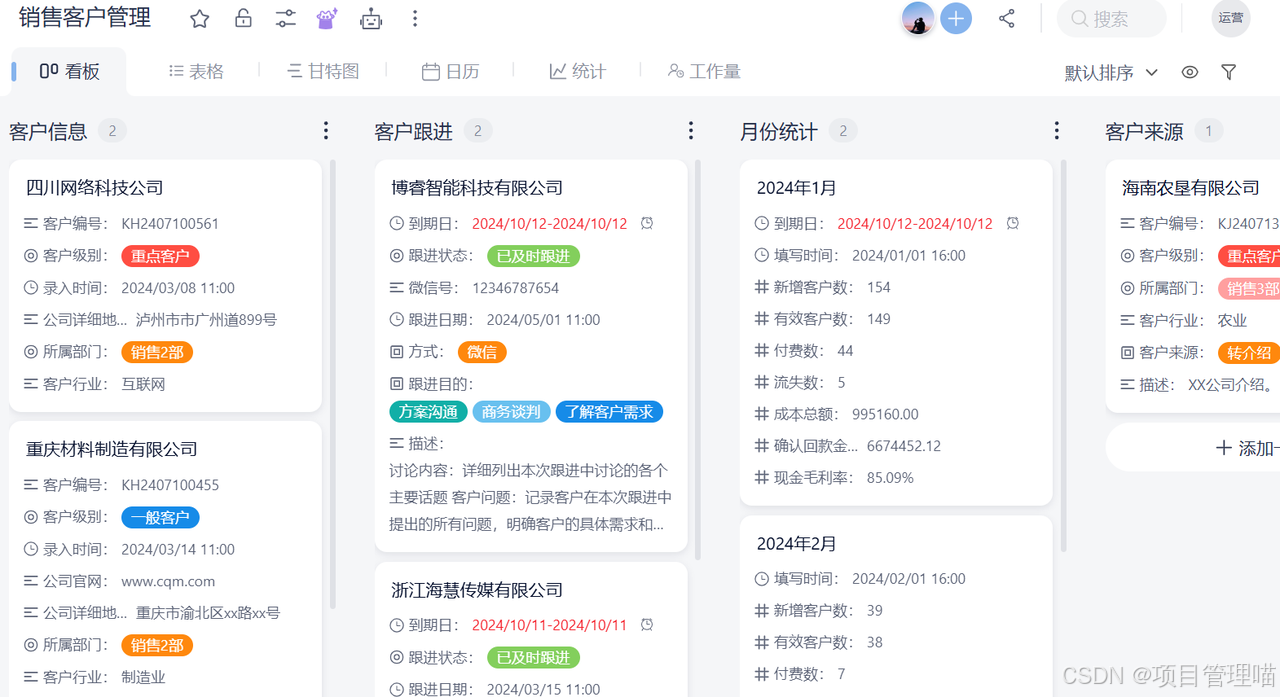The image size is (1280, 697).
Task: Click the red 重点客户 tag on 四川网络科技公司
Action: tap(160, 256)
